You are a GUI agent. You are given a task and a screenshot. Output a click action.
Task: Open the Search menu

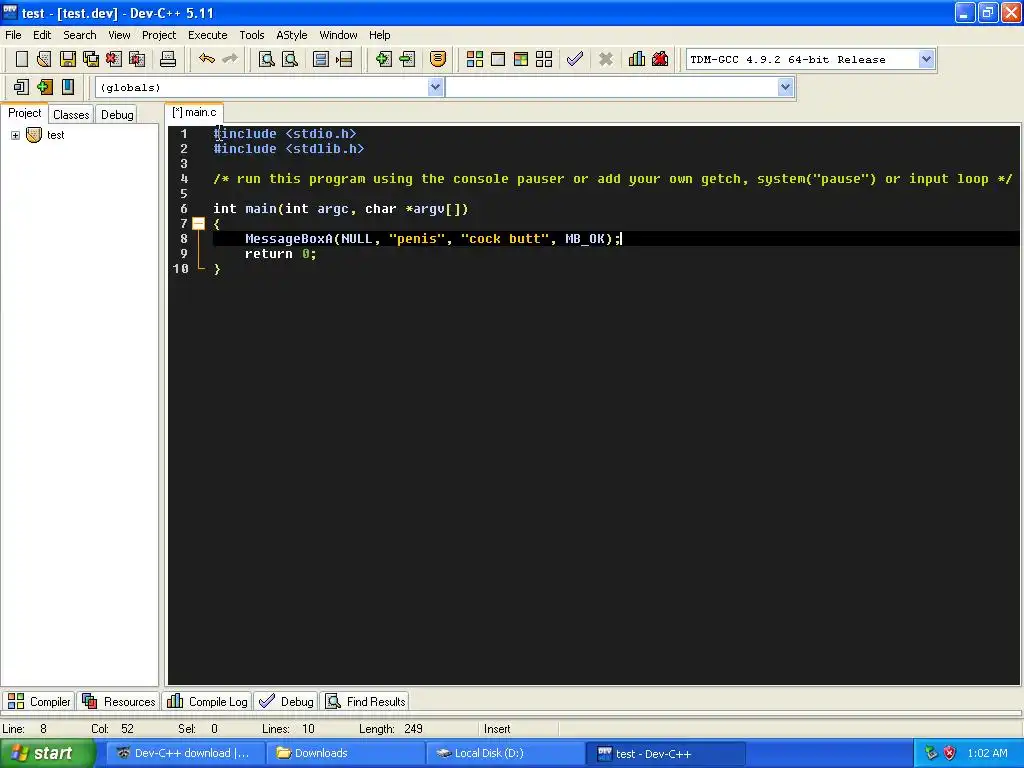(x=80, y=35)
